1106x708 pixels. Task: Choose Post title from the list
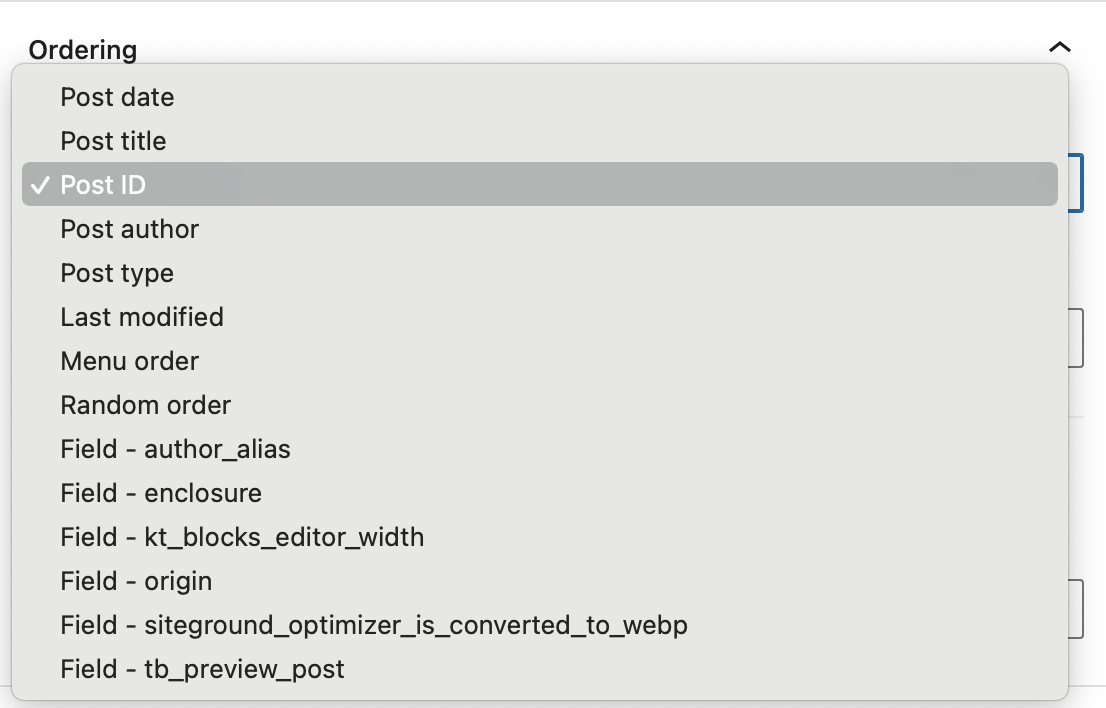(540, 141)
